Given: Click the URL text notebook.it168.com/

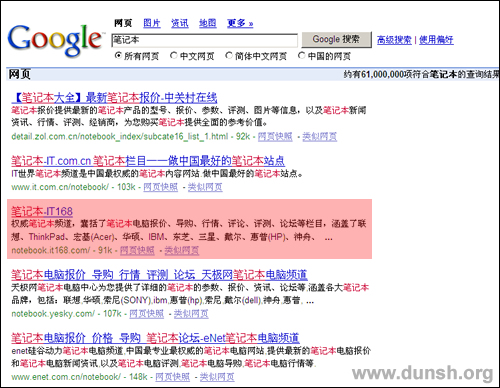Looking at the screenshot, I should 51,250.
